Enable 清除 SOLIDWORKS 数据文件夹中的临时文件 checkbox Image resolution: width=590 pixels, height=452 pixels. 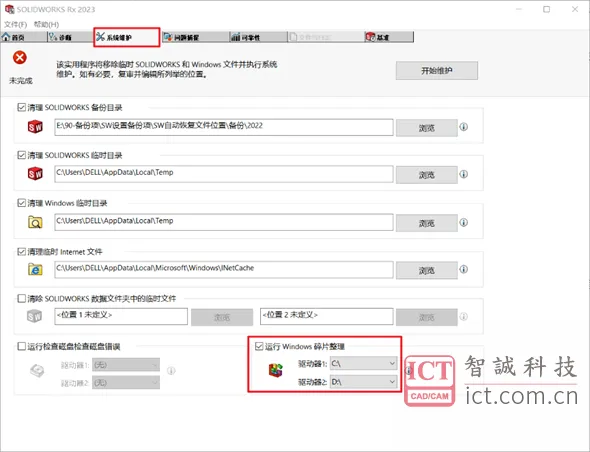coord(21,298)
